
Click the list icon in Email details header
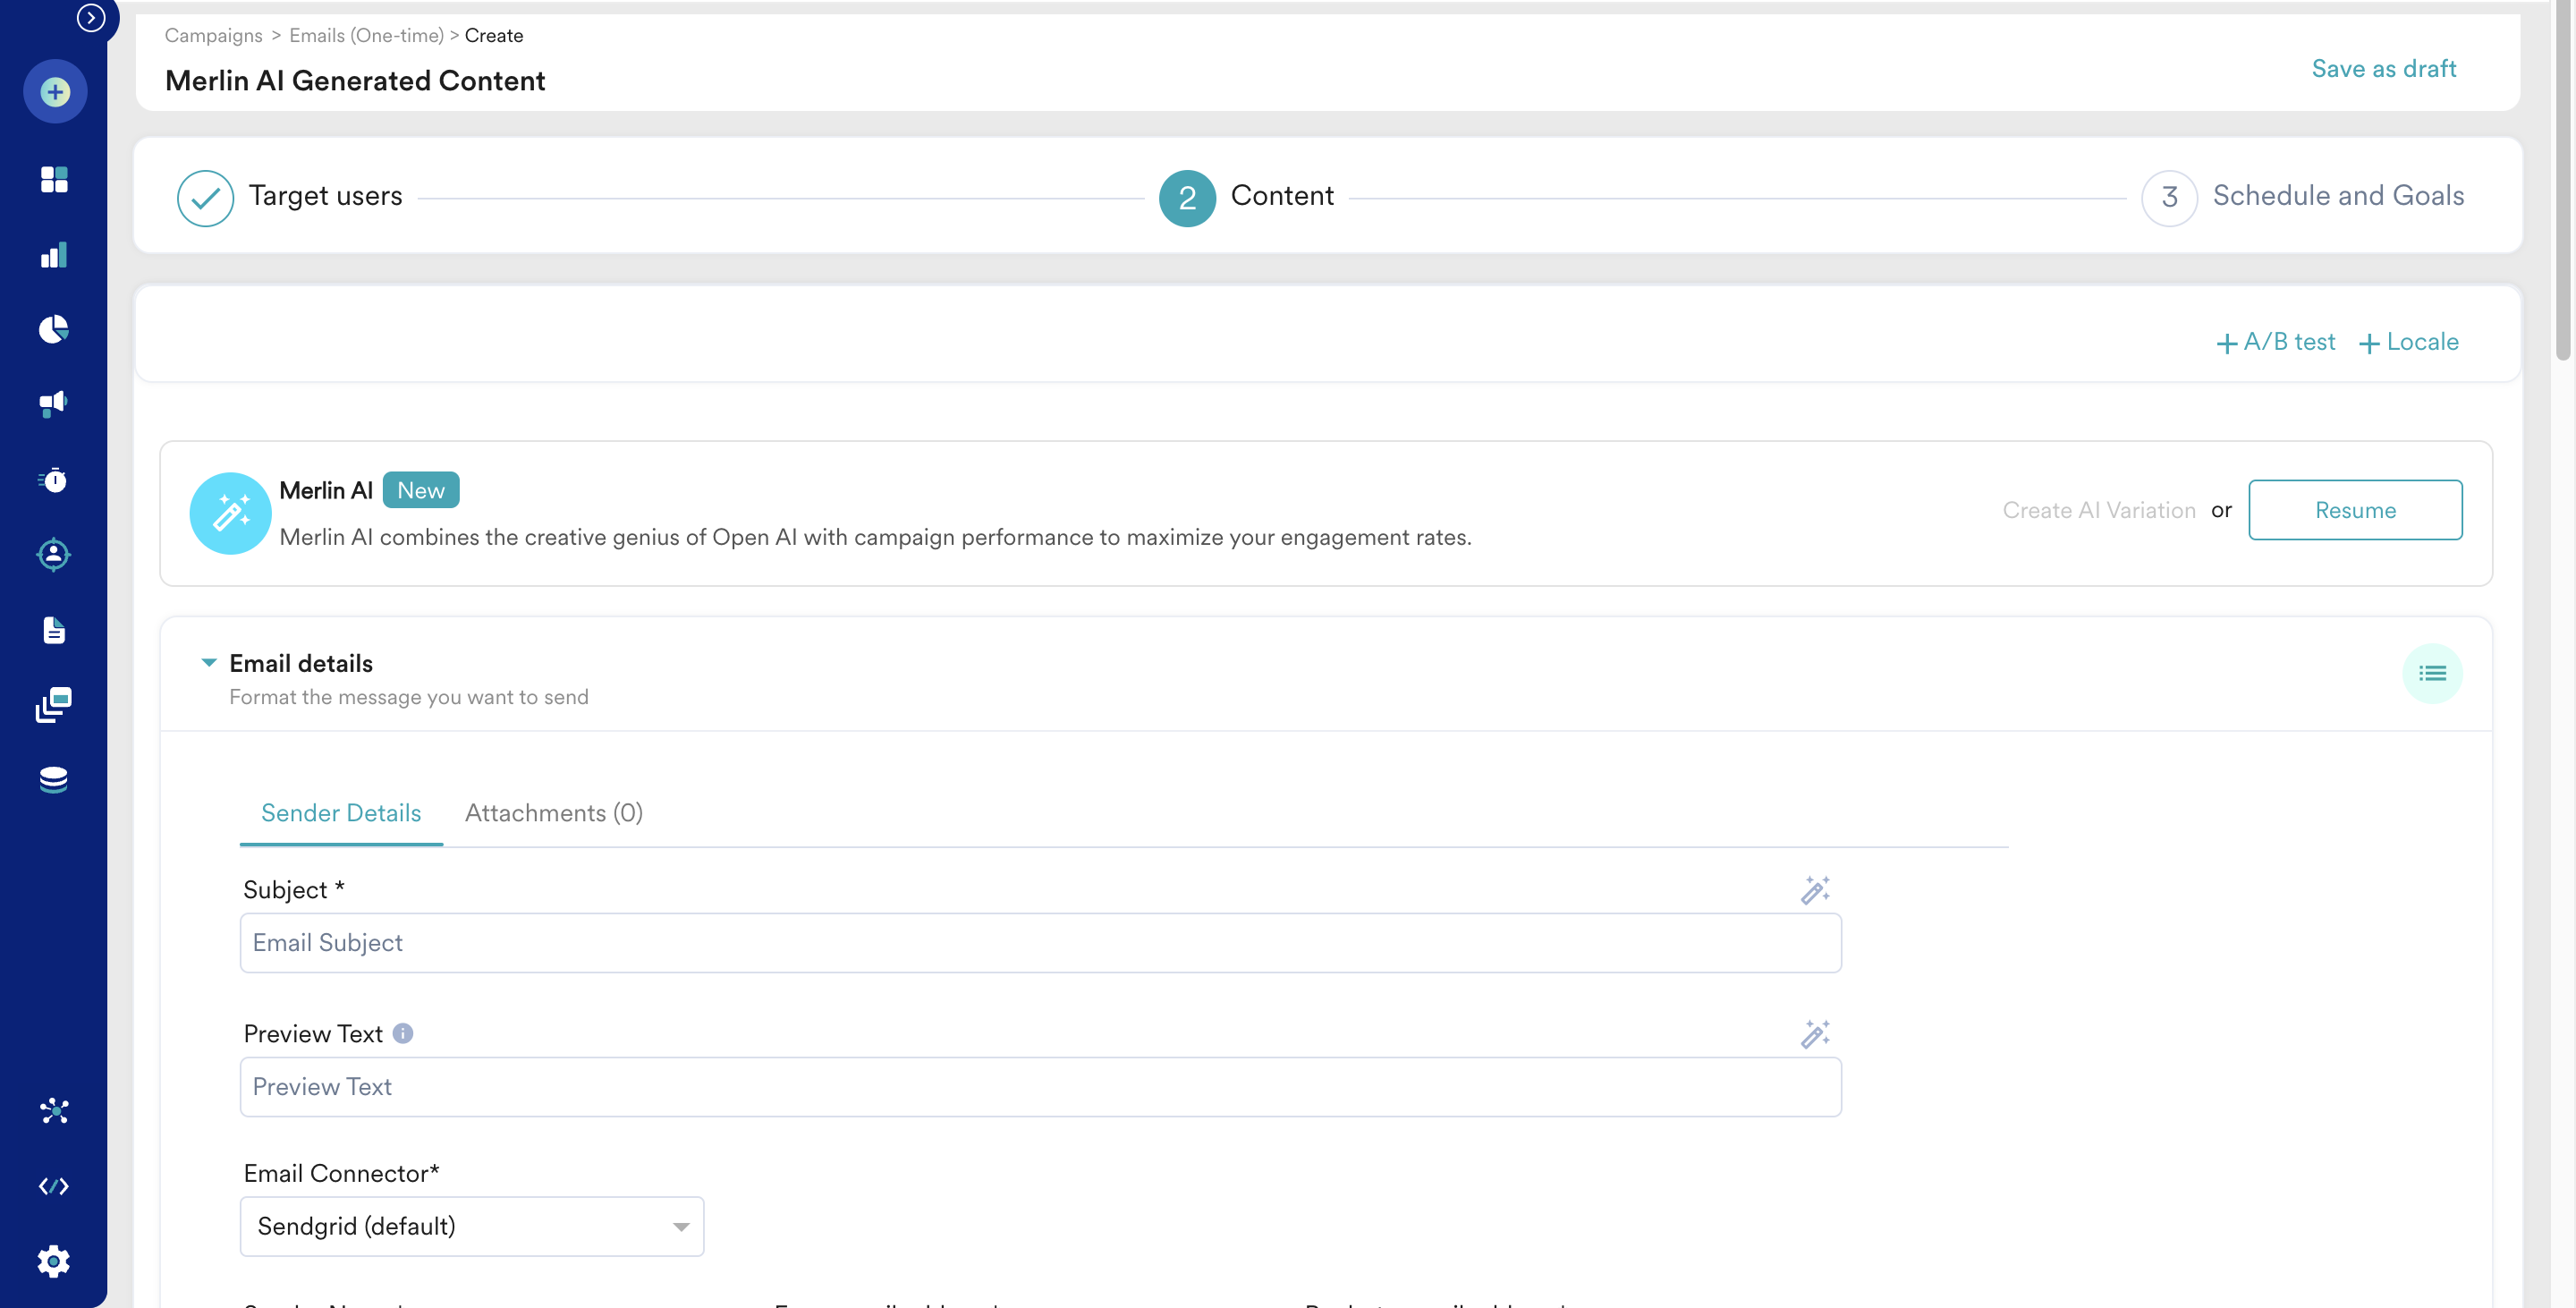pos(2431,674)
